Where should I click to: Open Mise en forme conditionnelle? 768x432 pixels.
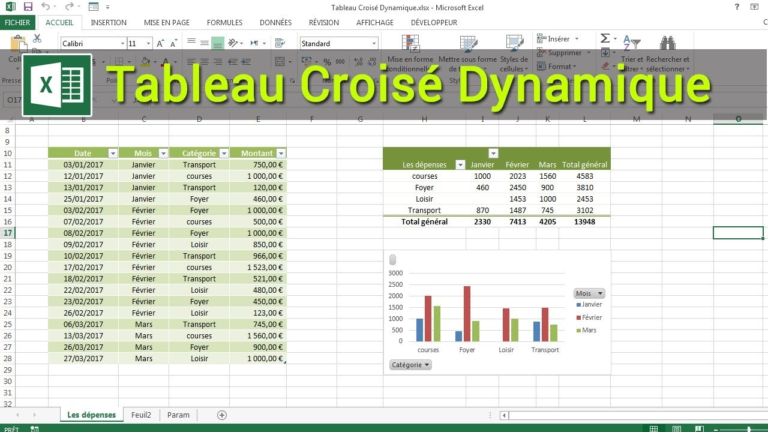coord(410,54)
